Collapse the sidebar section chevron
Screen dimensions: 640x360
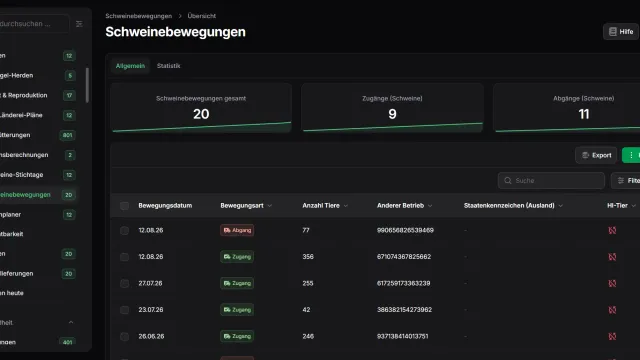click(71, 322)
